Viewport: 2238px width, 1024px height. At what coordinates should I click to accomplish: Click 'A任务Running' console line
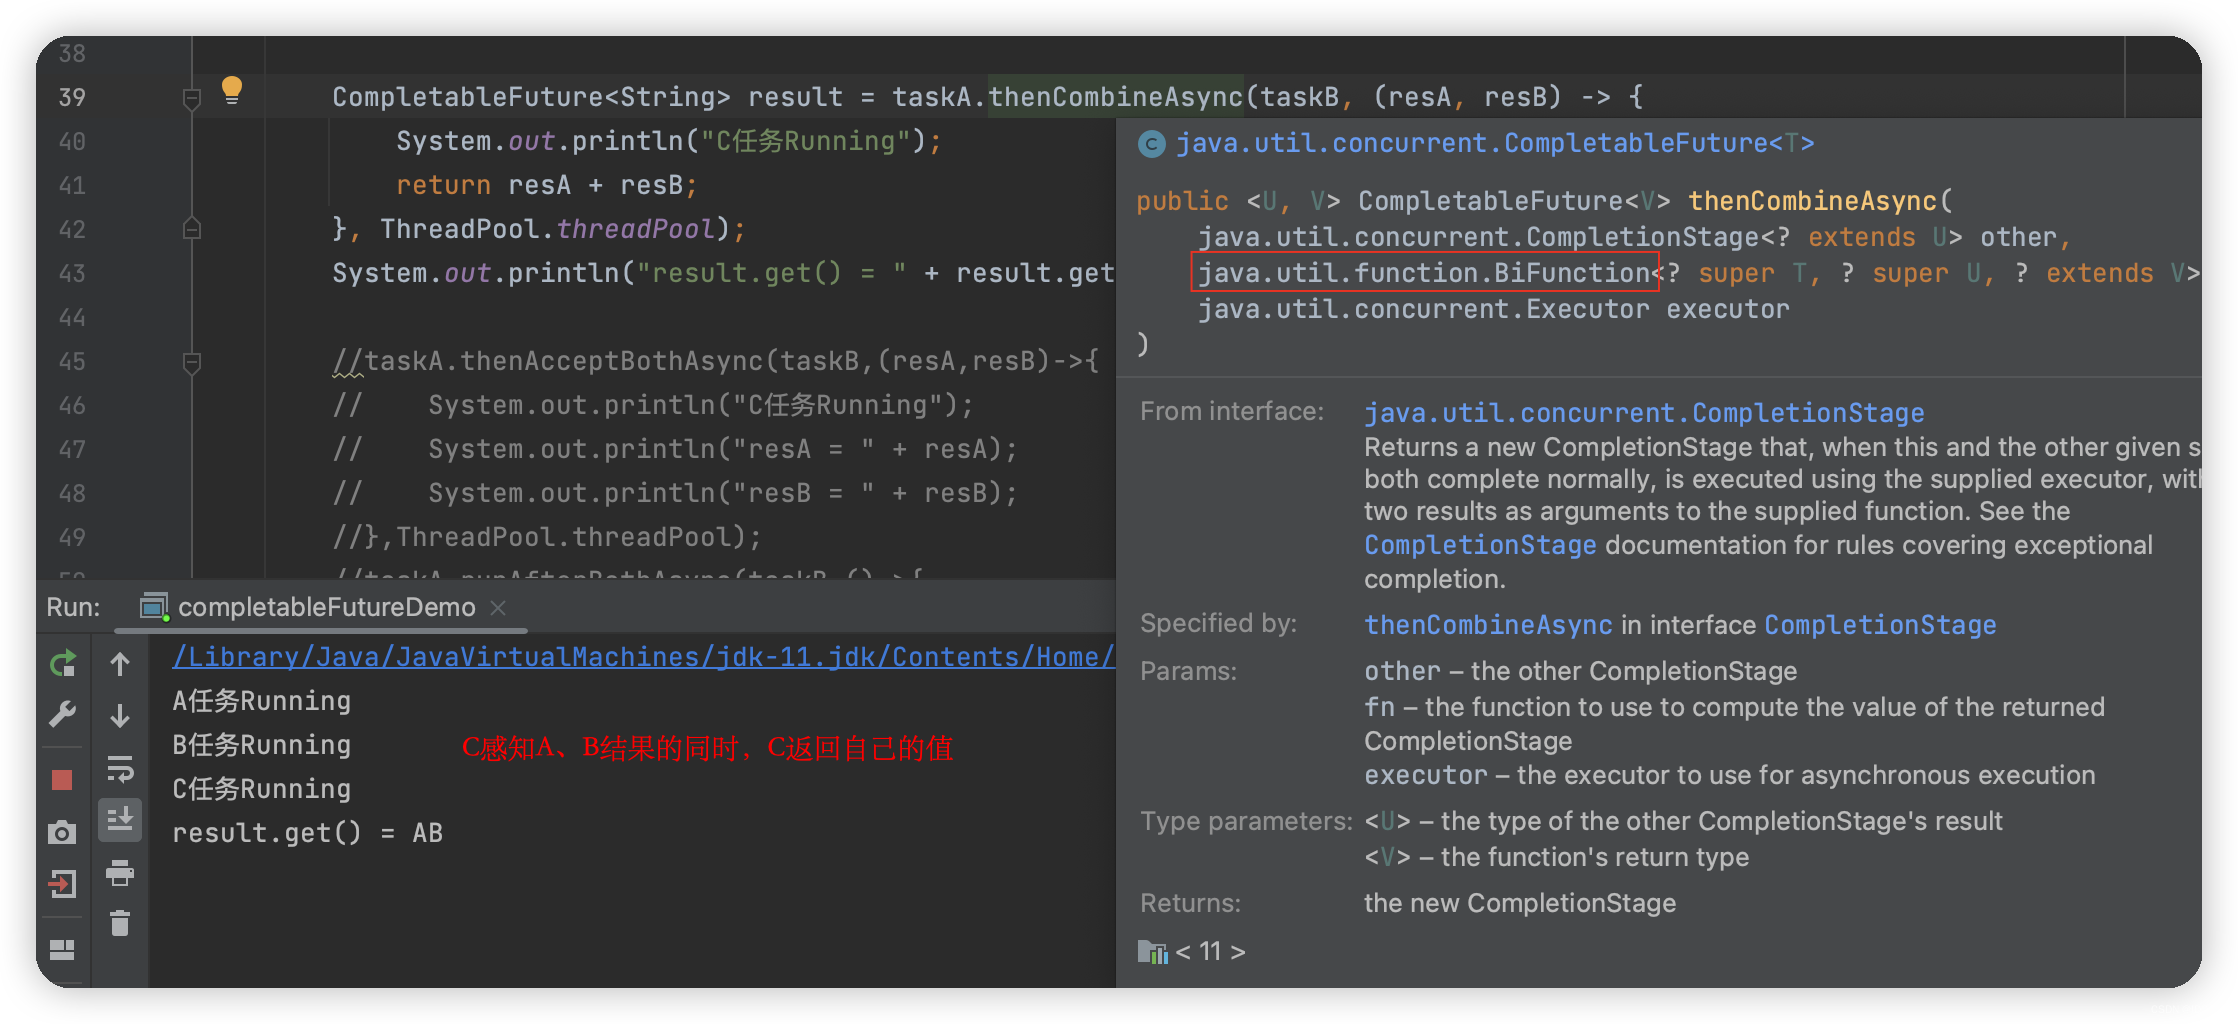(x=262, y=701)
